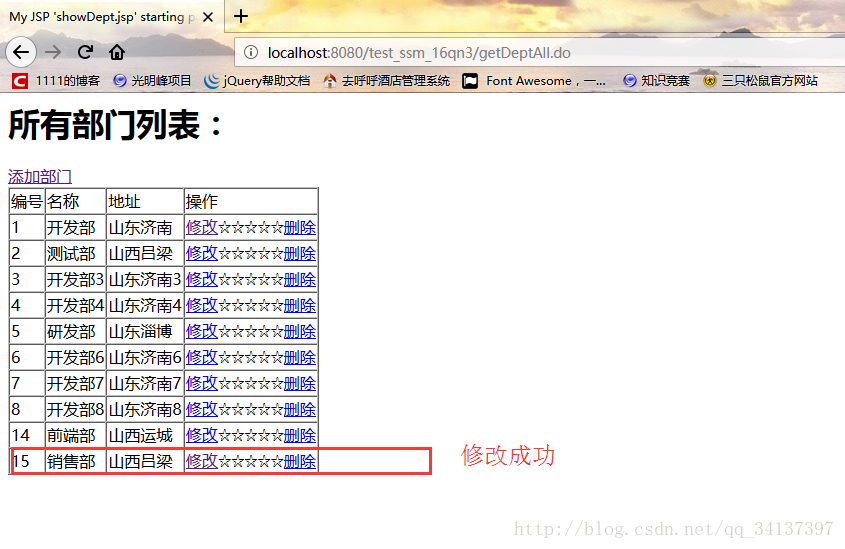View site info icon in address bar
845x549 pixels.
[251, 52]
